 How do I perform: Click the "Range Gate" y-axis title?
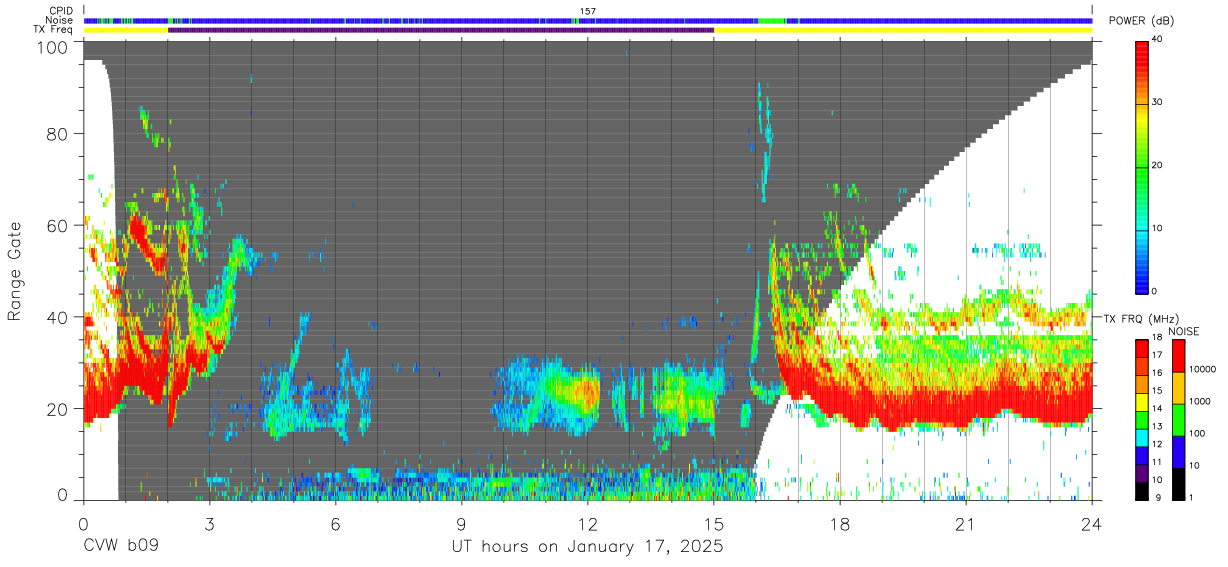(15, 271)
